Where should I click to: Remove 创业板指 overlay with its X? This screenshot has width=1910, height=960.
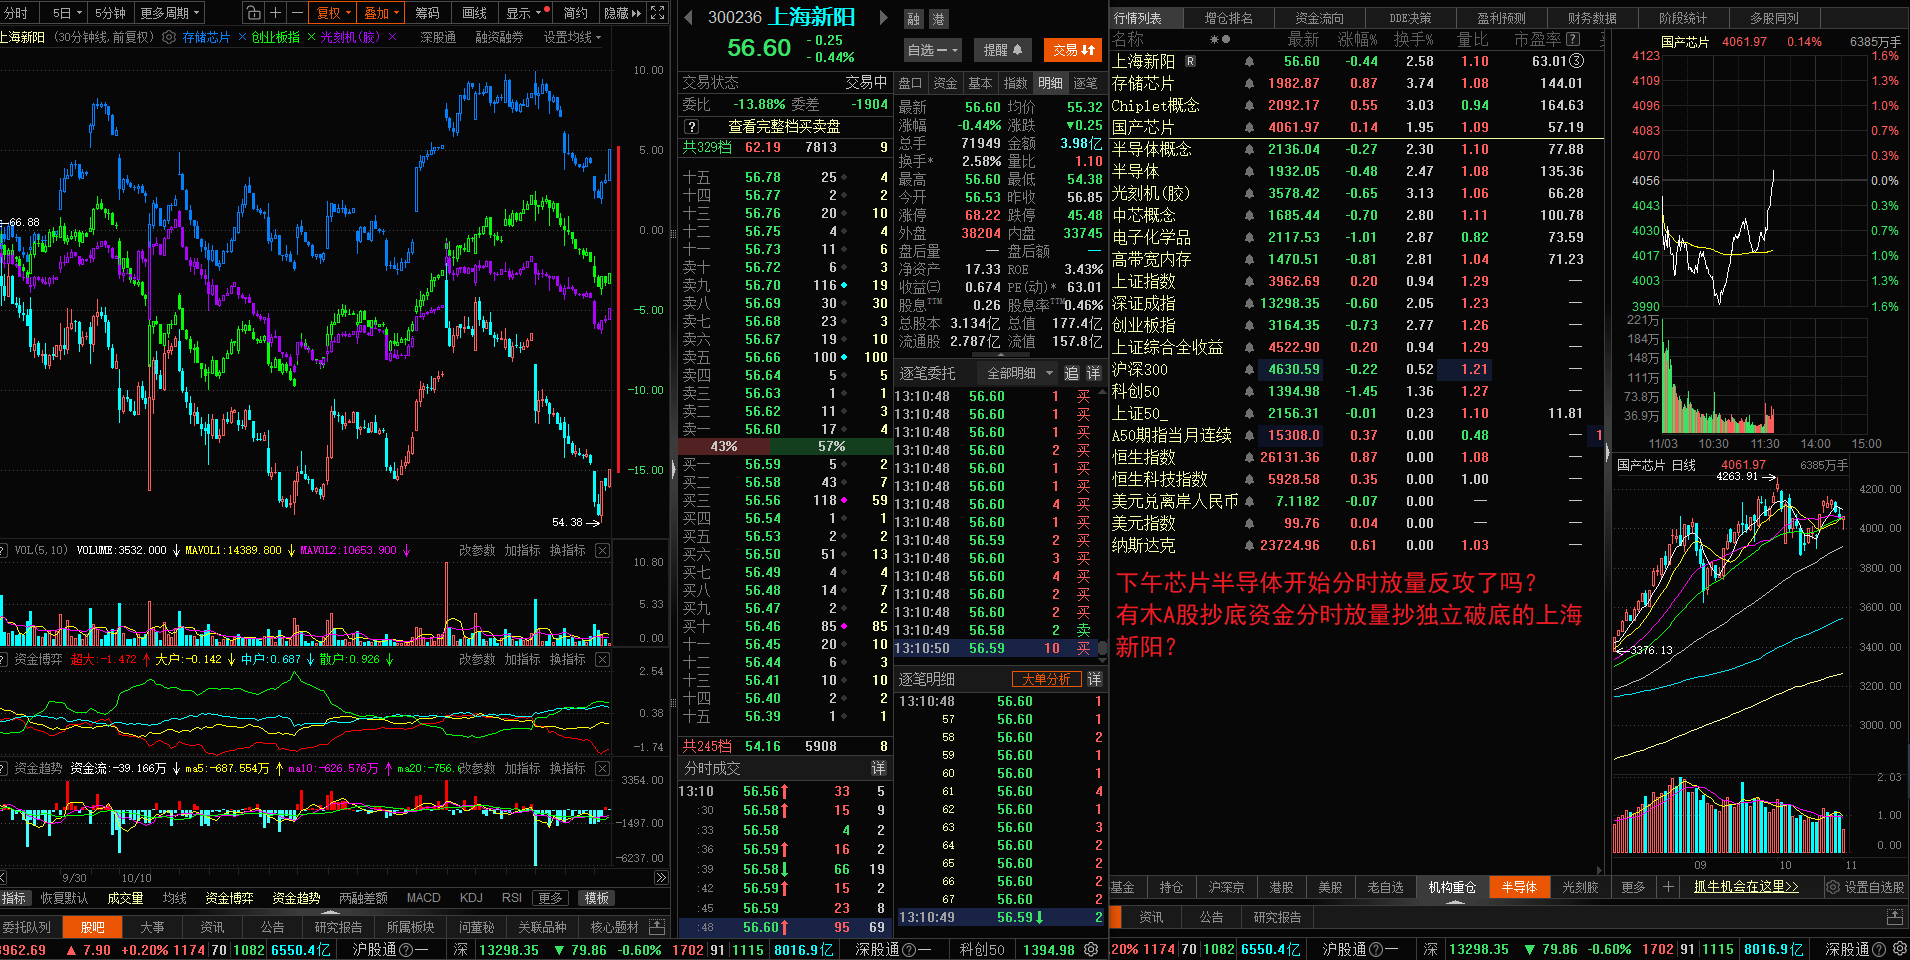[311, 37]
